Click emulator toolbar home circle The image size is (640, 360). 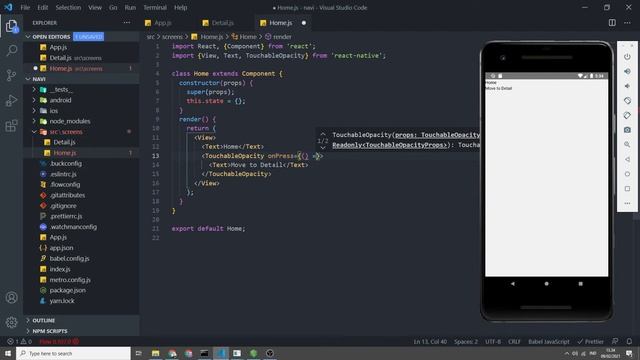[x=627, y=174]
